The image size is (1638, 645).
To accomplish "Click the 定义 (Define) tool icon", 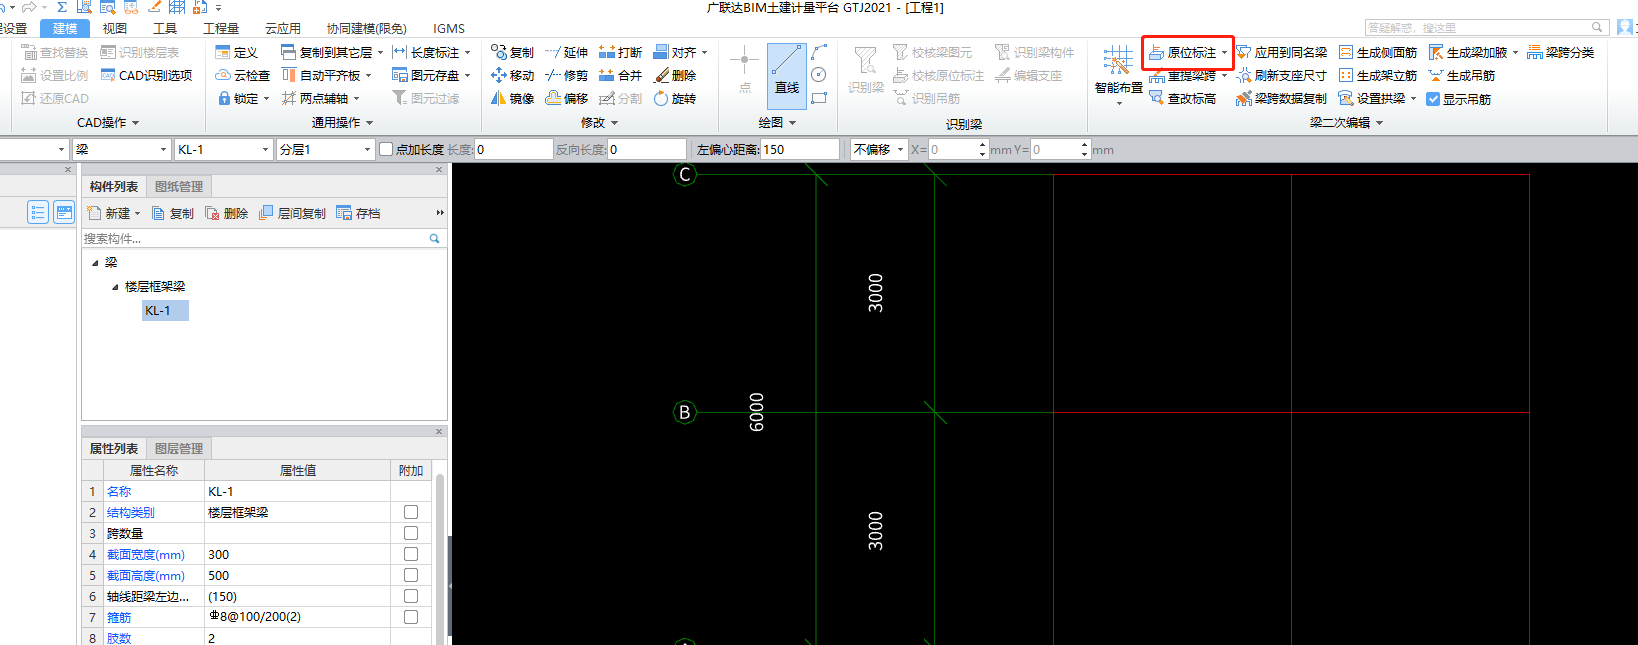I will (x=223, y=52).
